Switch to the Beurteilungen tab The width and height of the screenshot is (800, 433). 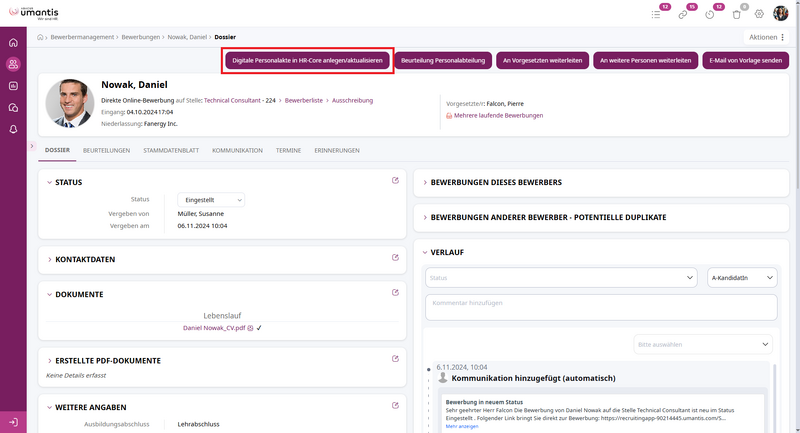coord(106,150)
